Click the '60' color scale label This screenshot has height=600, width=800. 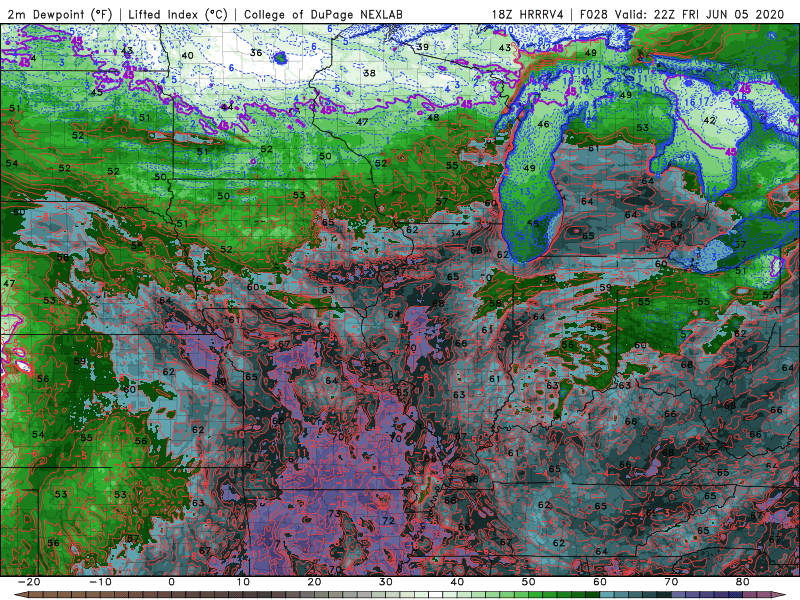pyautogui.click(x=600, y=582)
